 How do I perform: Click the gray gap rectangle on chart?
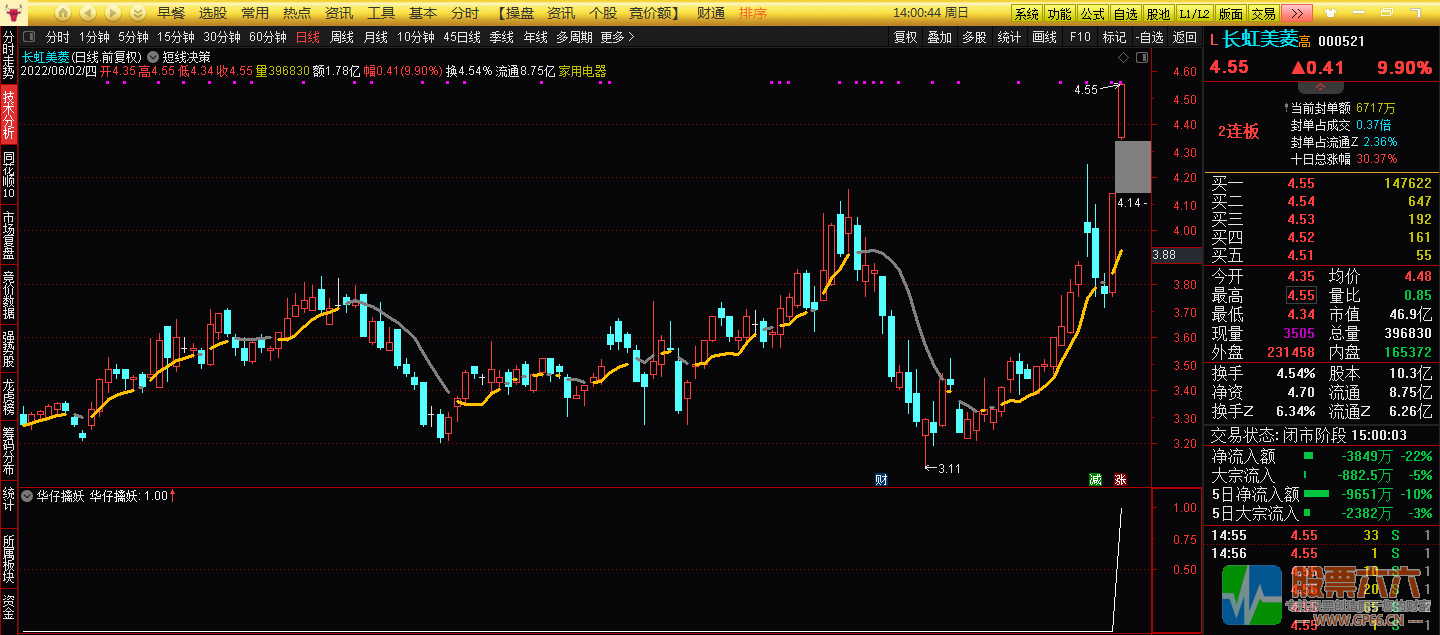(1133, 167)
